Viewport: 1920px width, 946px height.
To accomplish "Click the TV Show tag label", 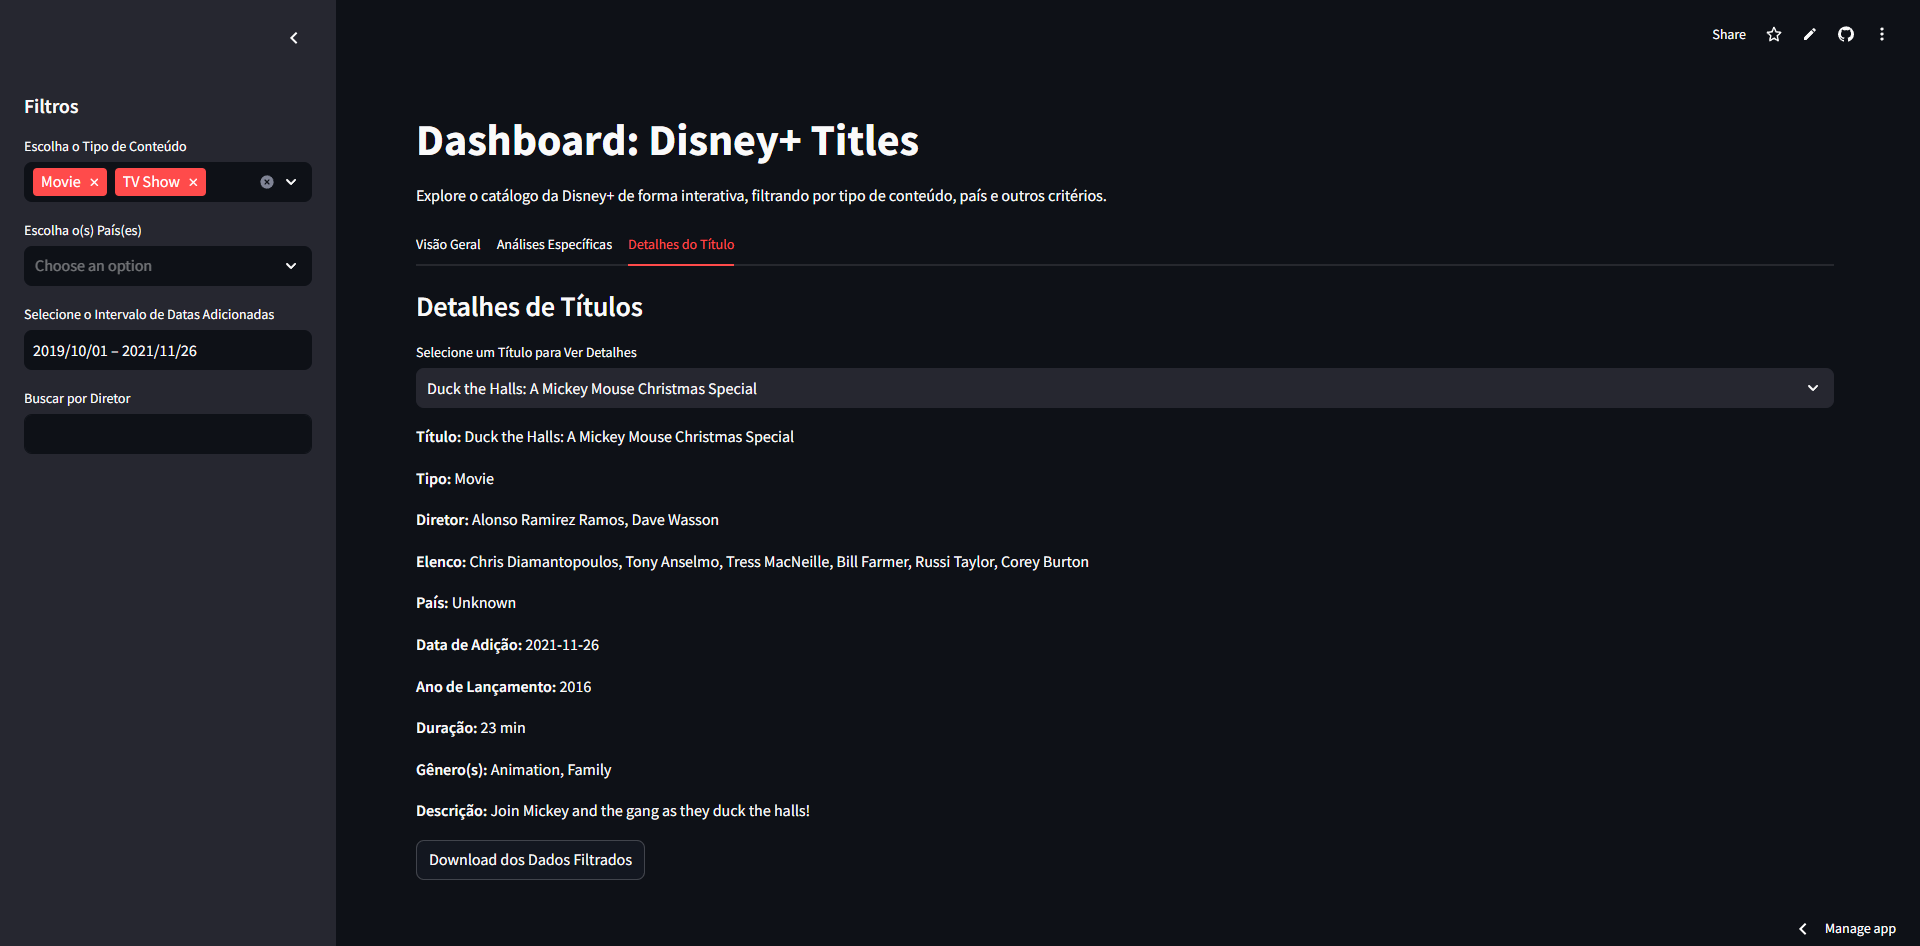I will 151,182.
